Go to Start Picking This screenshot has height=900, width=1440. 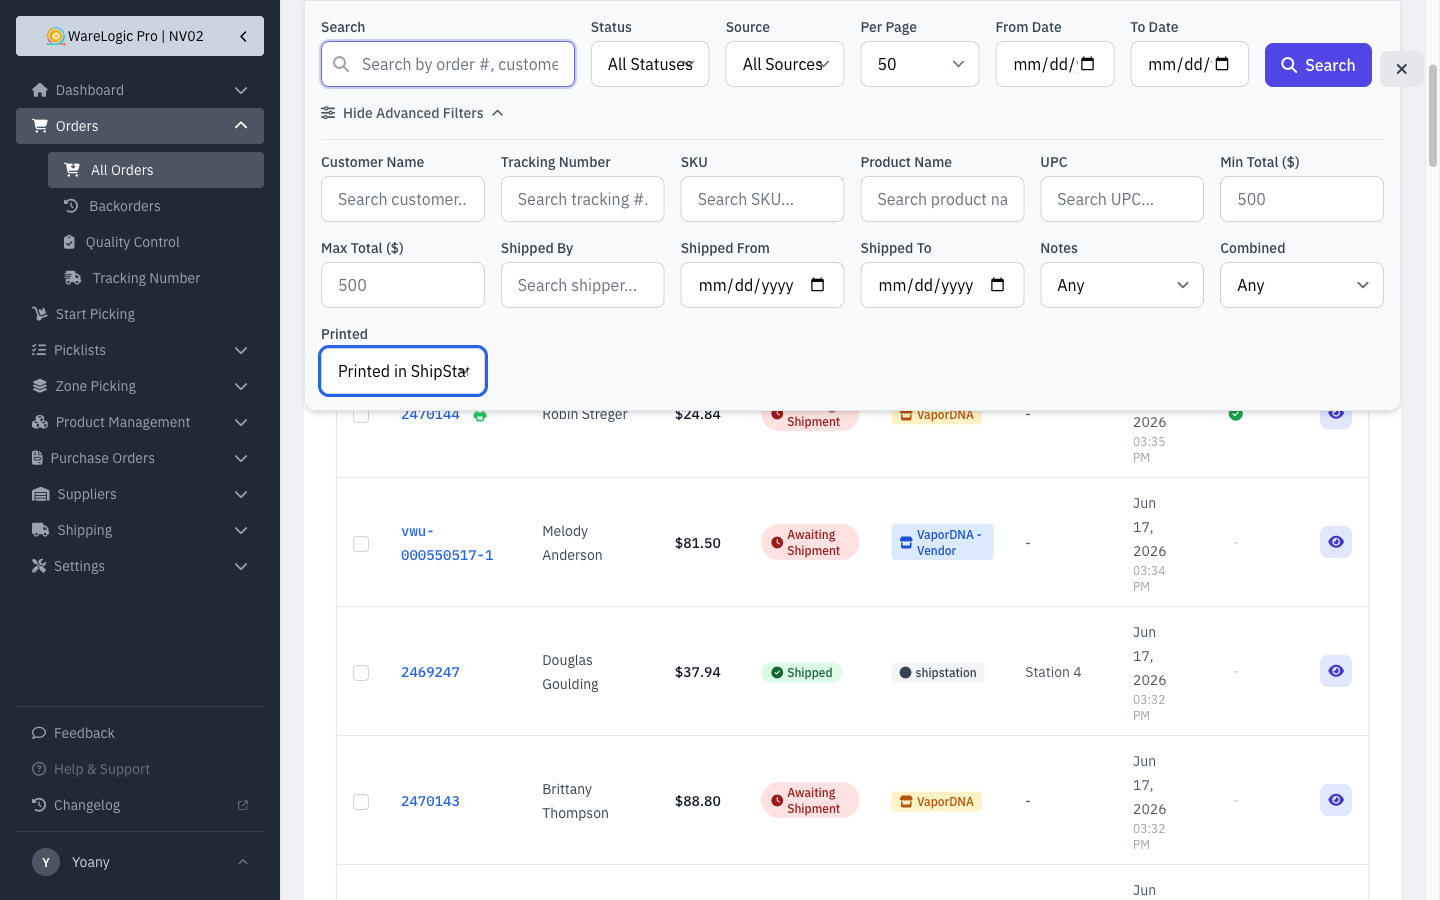[x=140, y=314]
